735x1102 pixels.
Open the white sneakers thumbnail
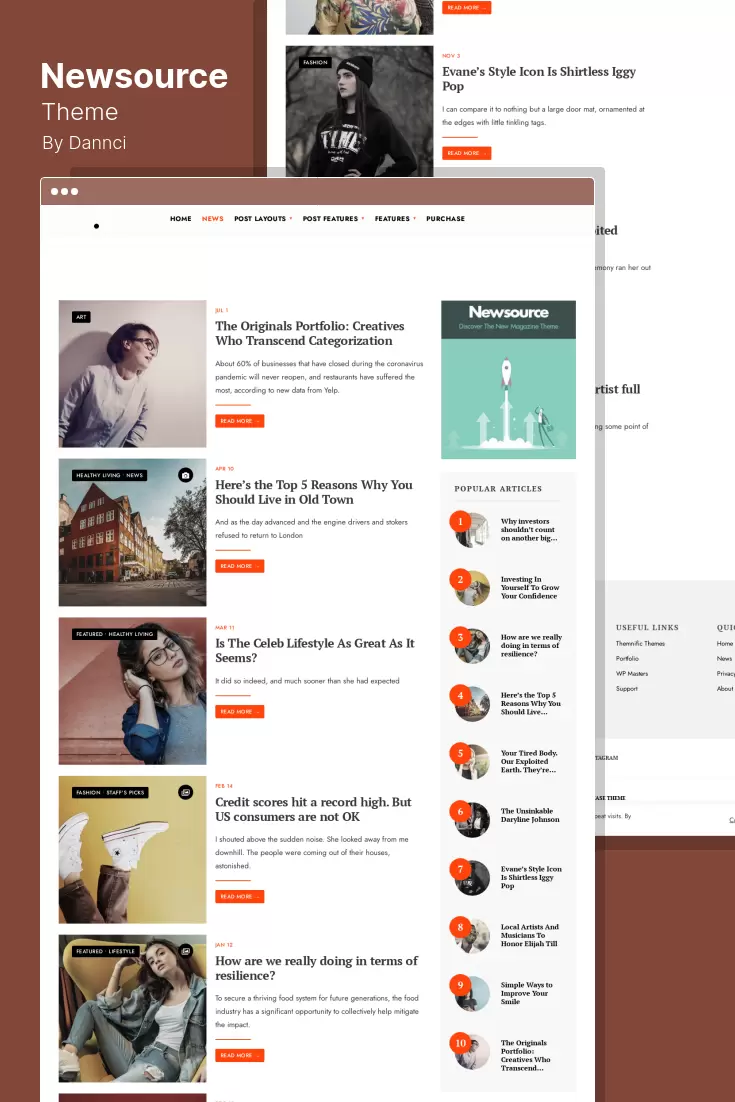[132, 849]
